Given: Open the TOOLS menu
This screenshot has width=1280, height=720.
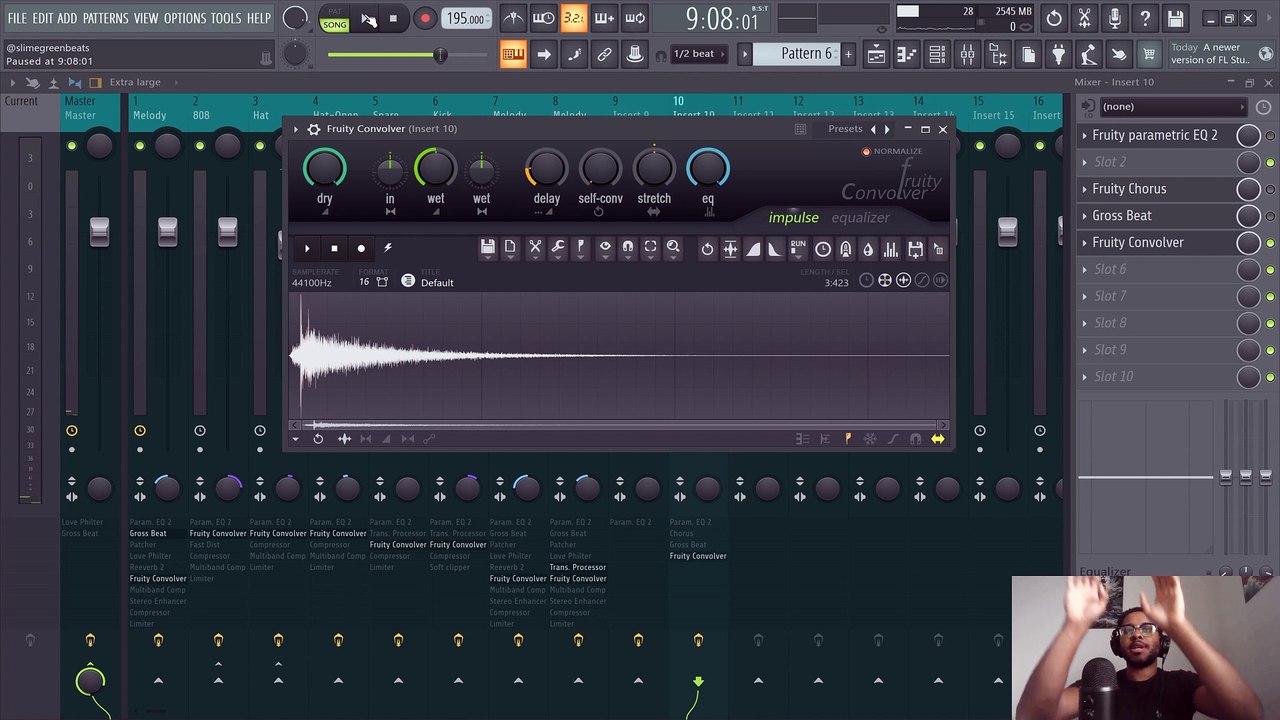Looking at the screenshot, I should (226, 18).
